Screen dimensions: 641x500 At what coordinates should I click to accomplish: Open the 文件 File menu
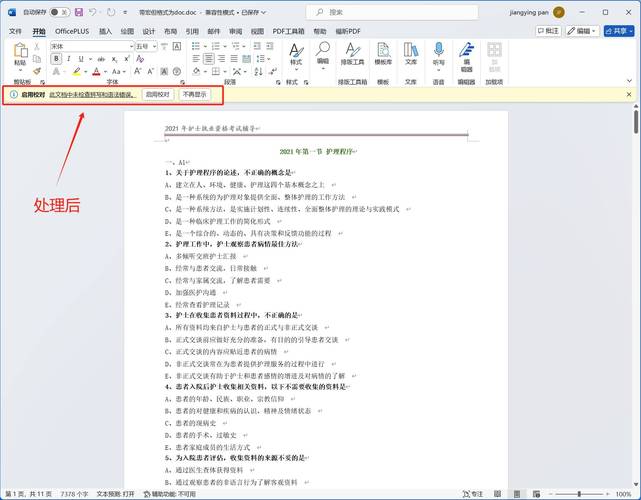click(15, 31)
